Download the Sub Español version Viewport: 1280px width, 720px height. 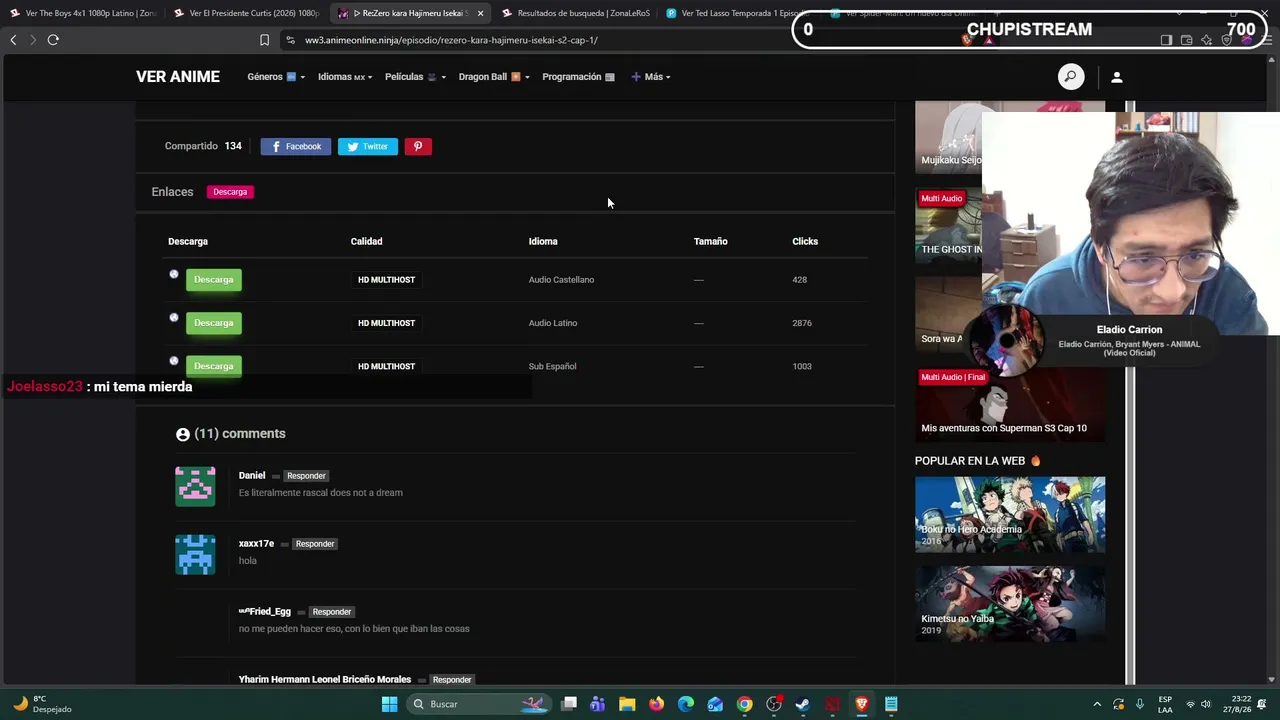click(x=214, y=366)
